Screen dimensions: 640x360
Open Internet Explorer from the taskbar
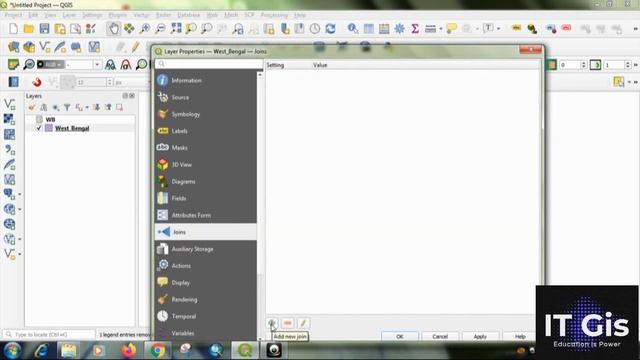(41, 350)
